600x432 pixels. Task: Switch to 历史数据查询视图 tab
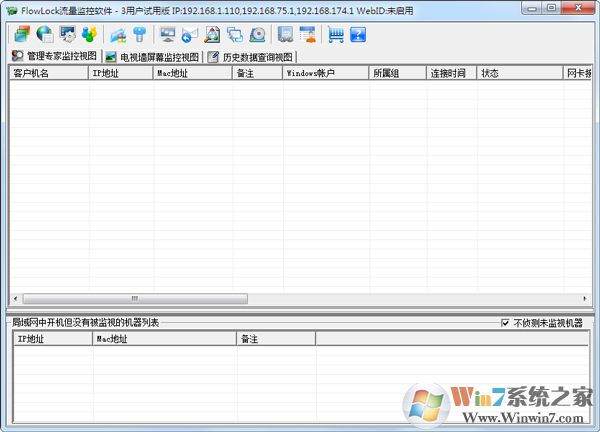(250, 57)
